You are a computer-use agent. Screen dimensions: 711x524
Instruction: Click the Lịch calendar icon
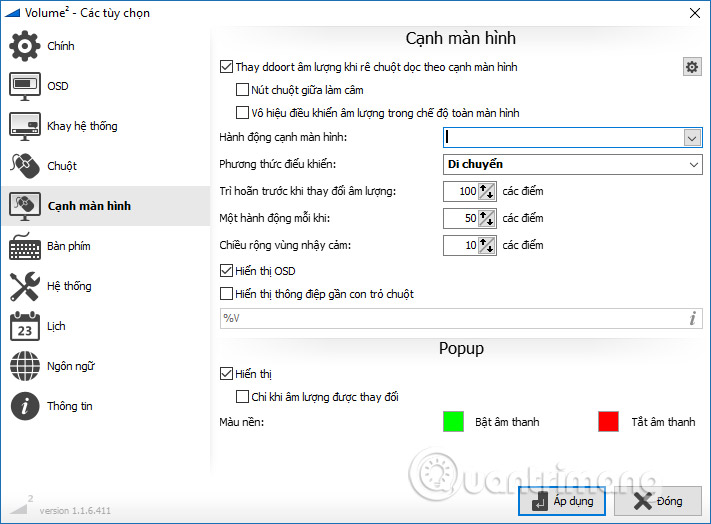[x=24, y=326]
